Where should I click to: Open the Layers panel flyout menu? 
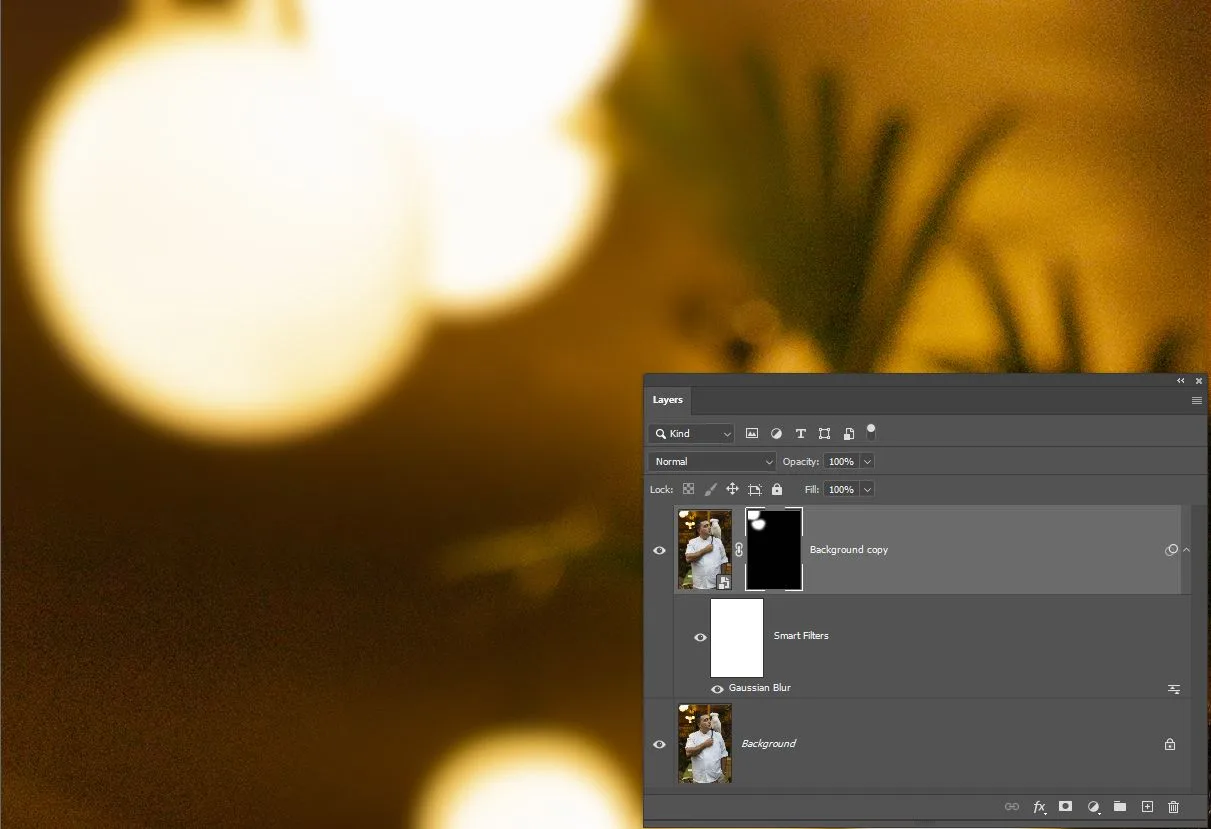[x=1196, y=400]
